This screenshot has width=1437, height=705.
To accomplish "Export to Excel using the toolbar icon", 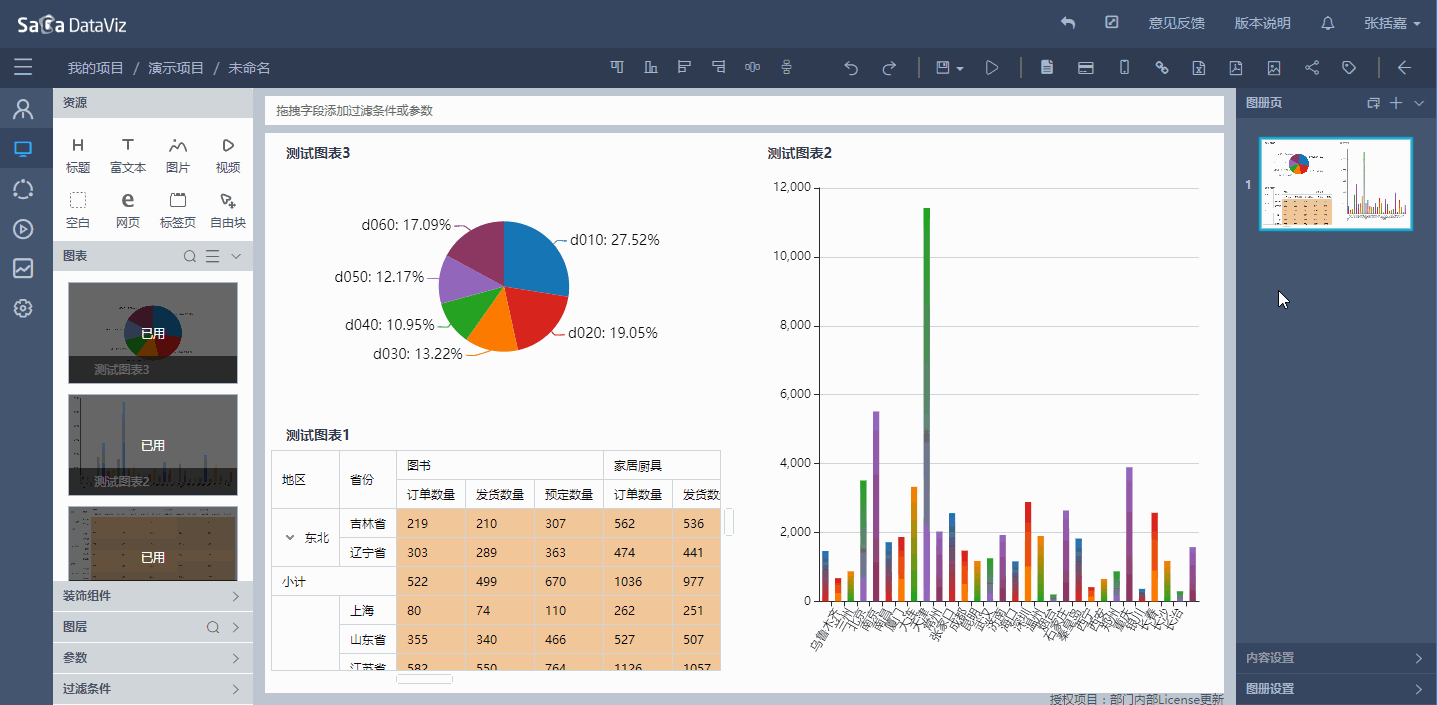I will click(x=1198, y=68).
